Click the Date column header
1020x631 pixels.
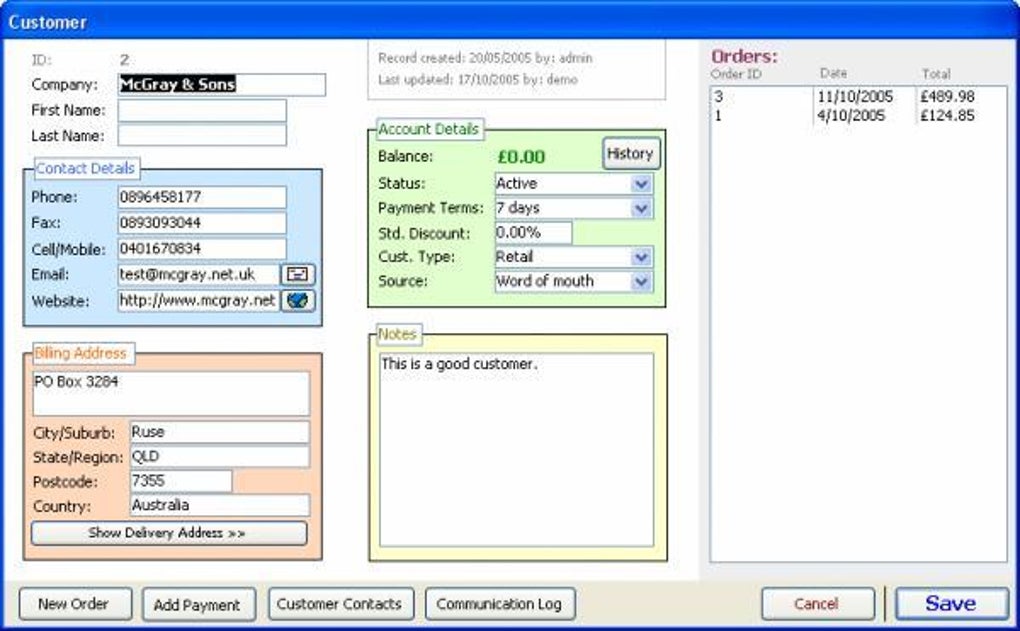click(833, 74)
